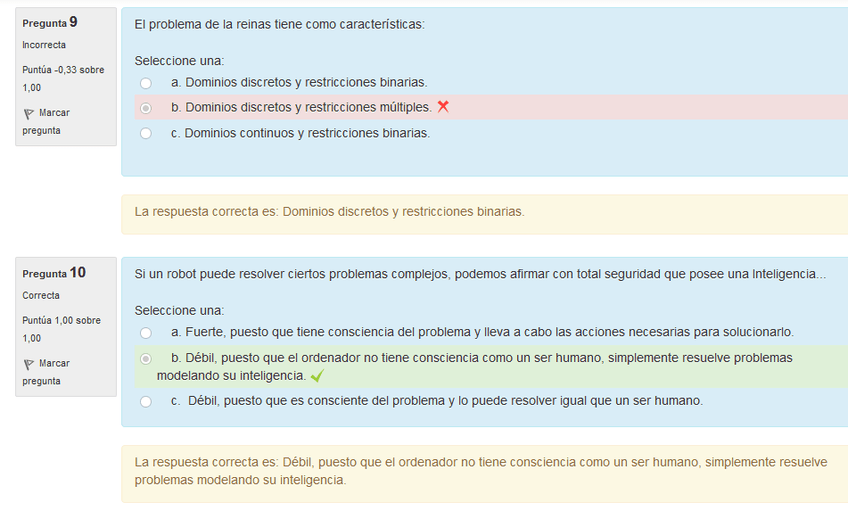Image resolution: width=848 pixels, height=511 pixels.
Task: Click Seleccione una label in Pregunta 9
Action: [x=179, y=61]
